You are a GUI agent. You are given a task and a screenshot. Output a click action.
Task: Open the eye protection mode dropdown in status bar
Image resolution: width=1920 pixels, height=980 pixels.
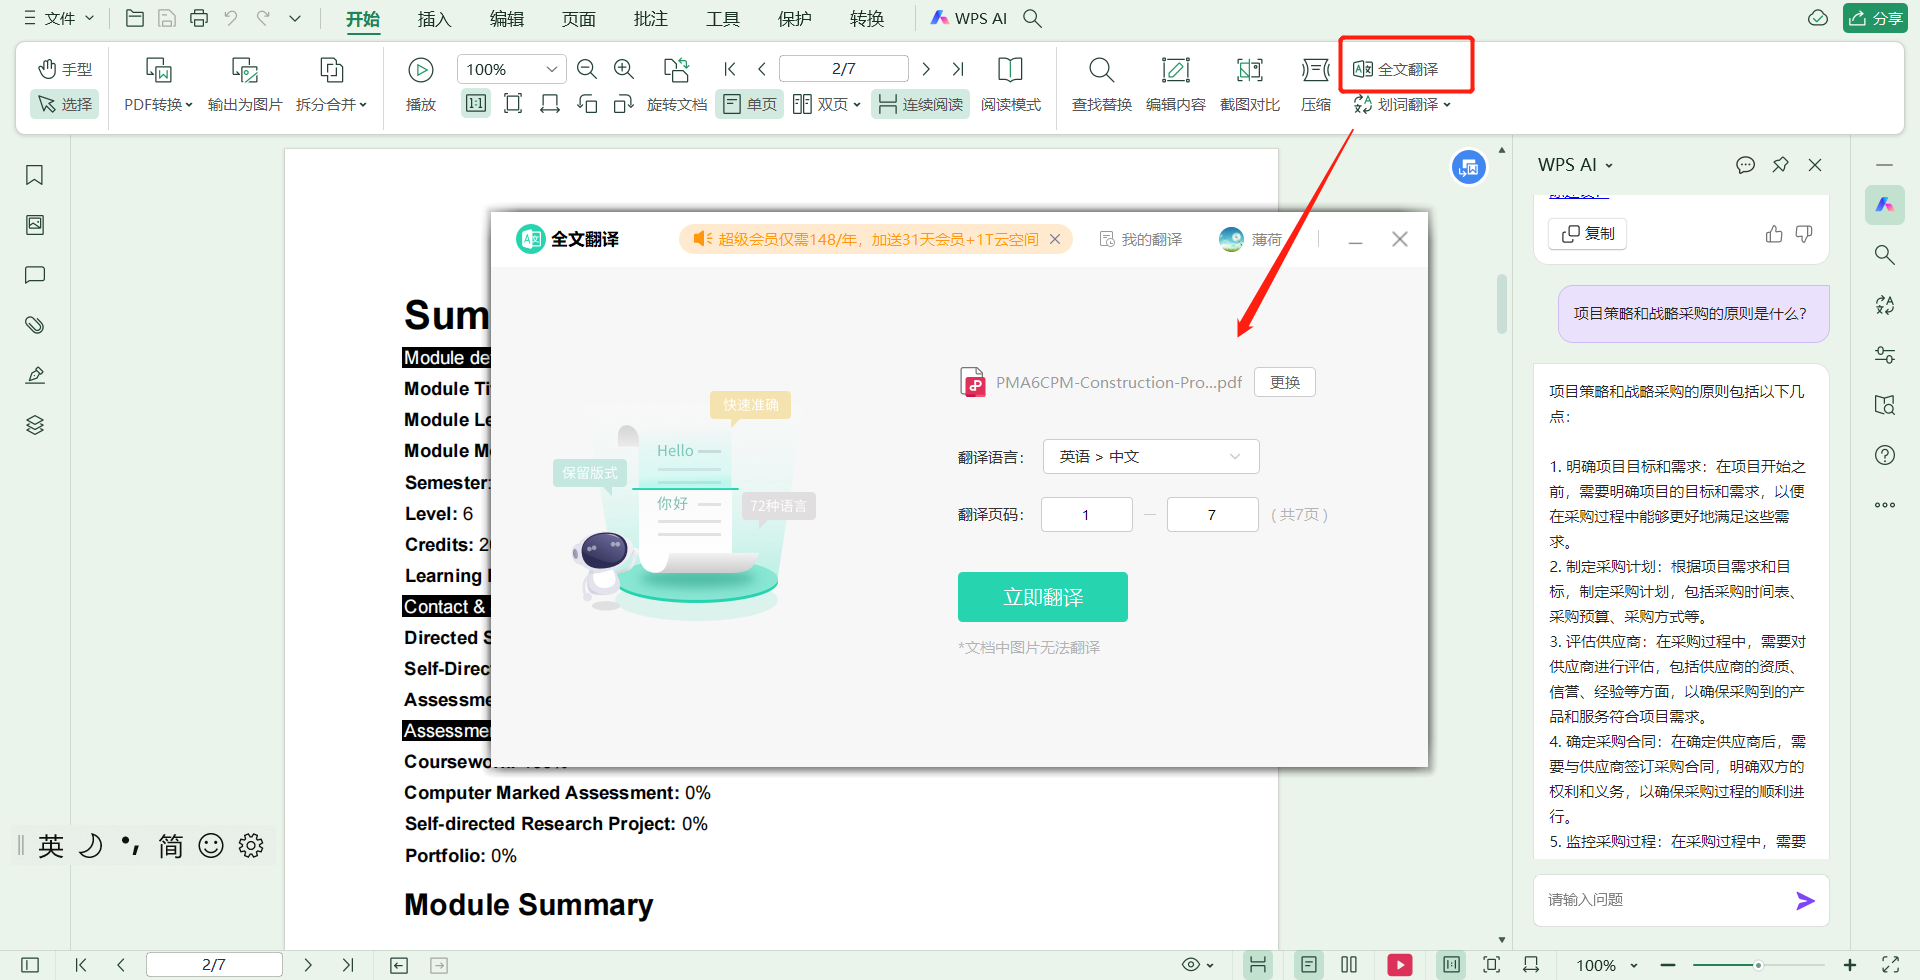tap(1198, 965)
